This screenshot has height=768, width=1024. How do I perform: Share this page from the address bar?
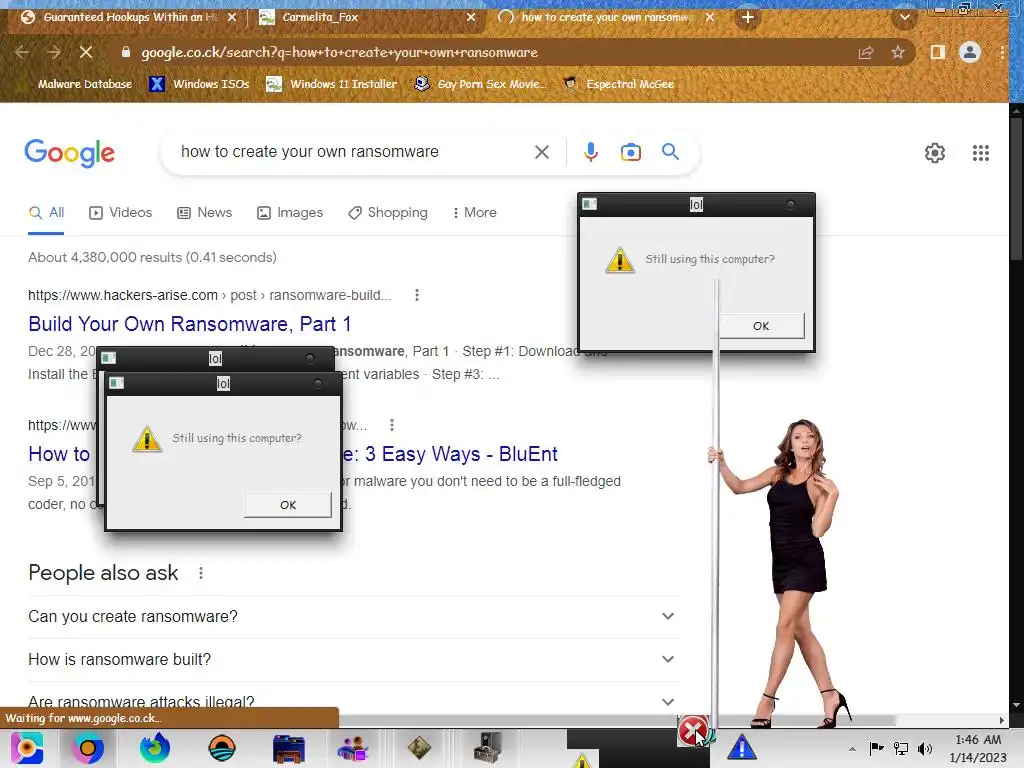click(866, 52)
